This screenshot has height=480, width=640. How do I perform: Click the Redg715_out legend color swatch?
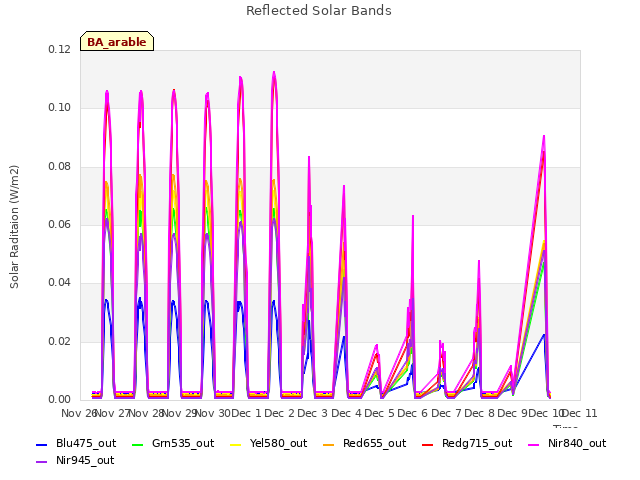coord(427,444)
